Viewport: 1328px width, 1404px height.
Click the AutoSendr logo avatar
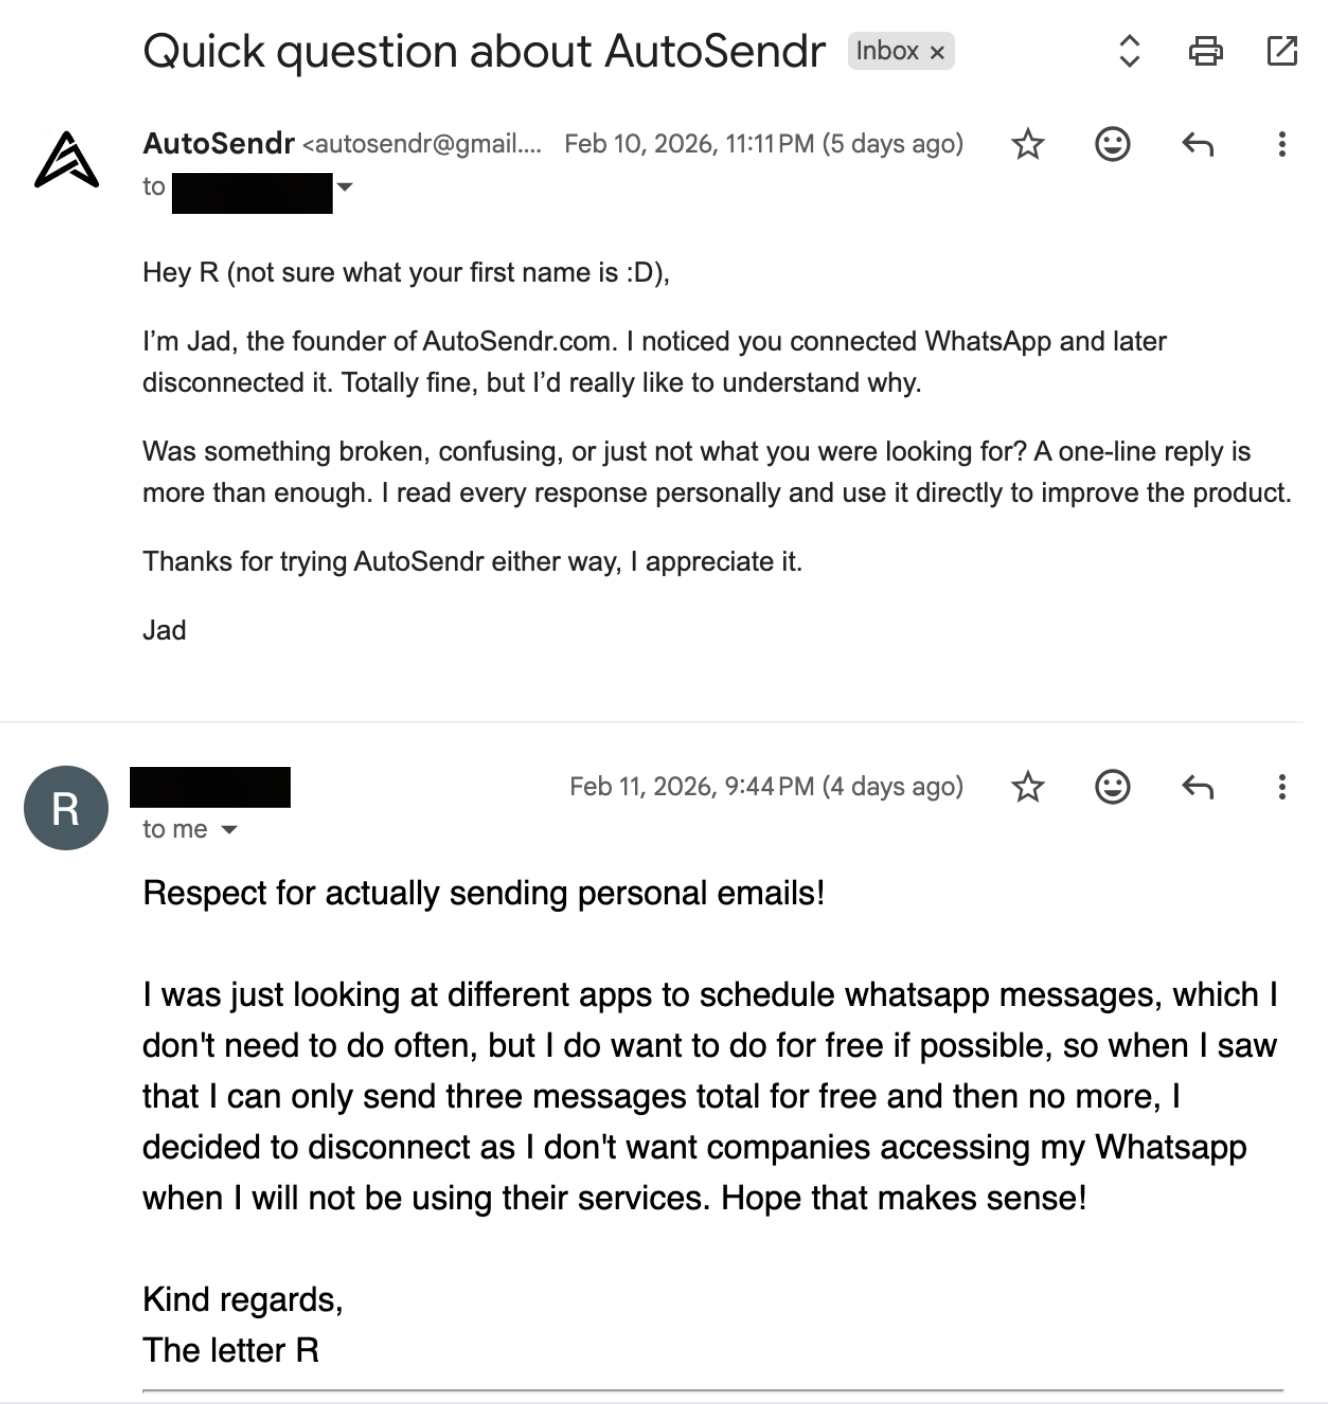[66, 160]
